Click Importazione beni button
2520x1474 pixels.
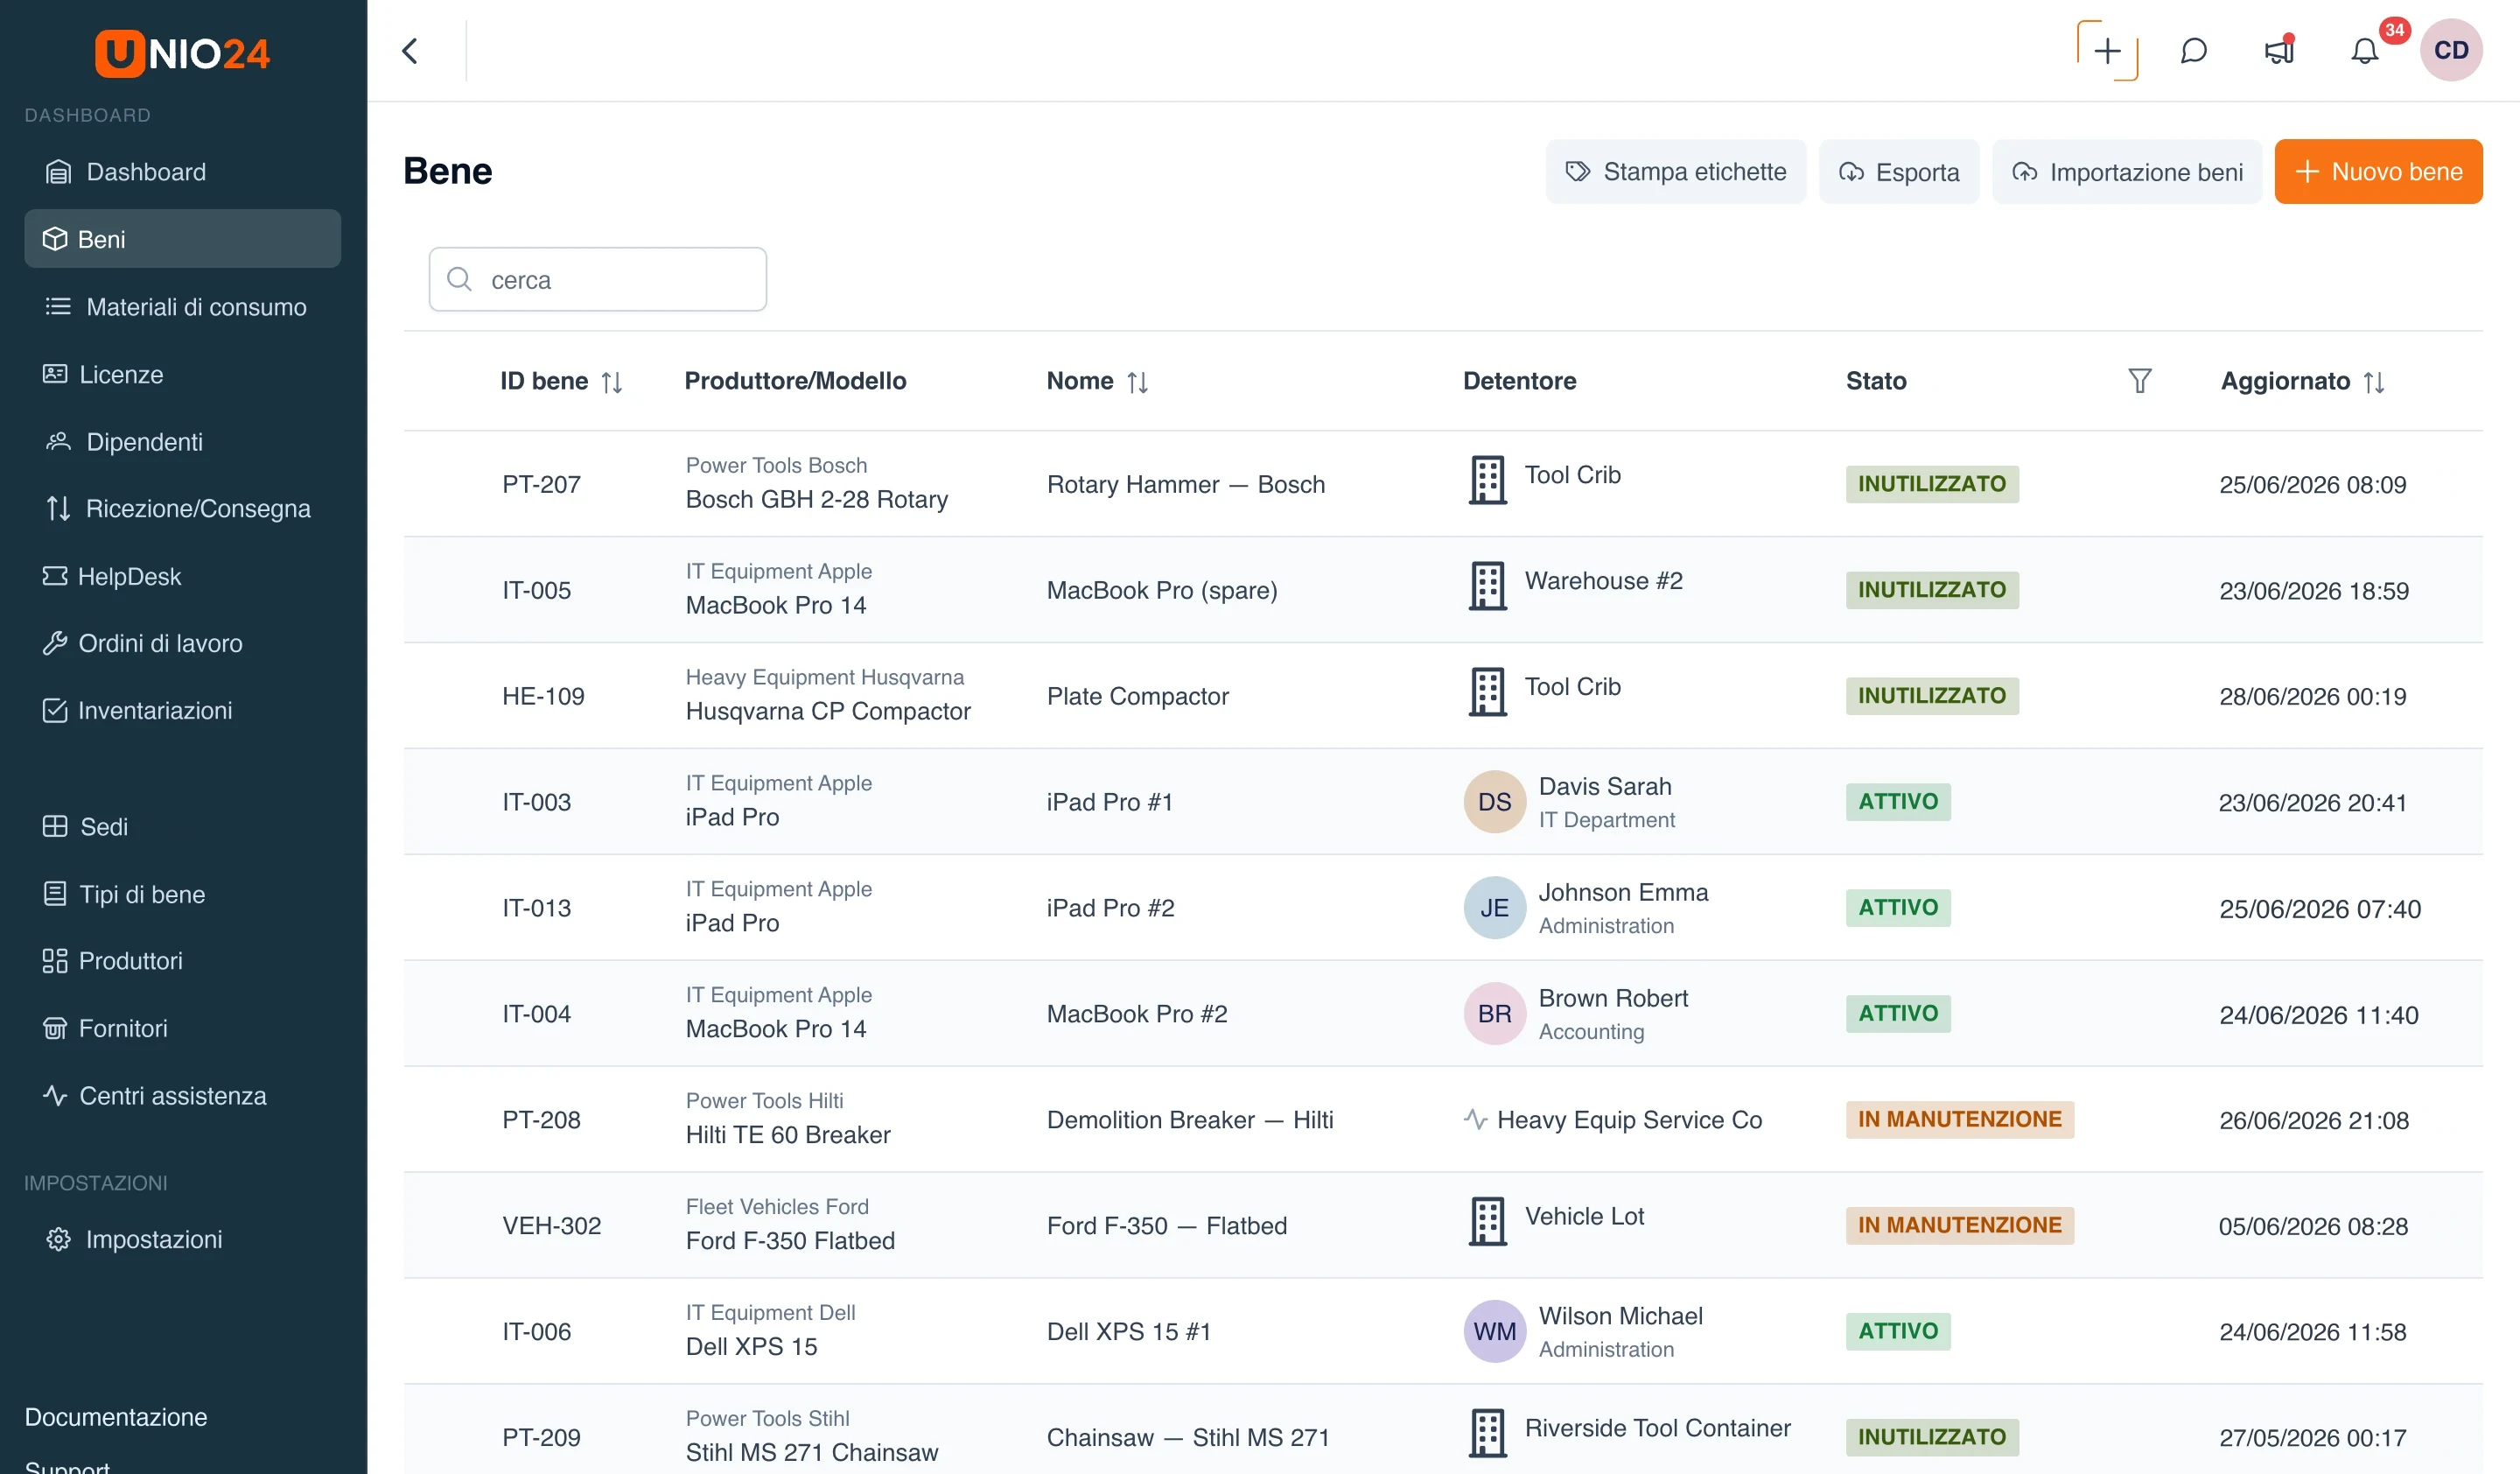tap(2127, 172)
